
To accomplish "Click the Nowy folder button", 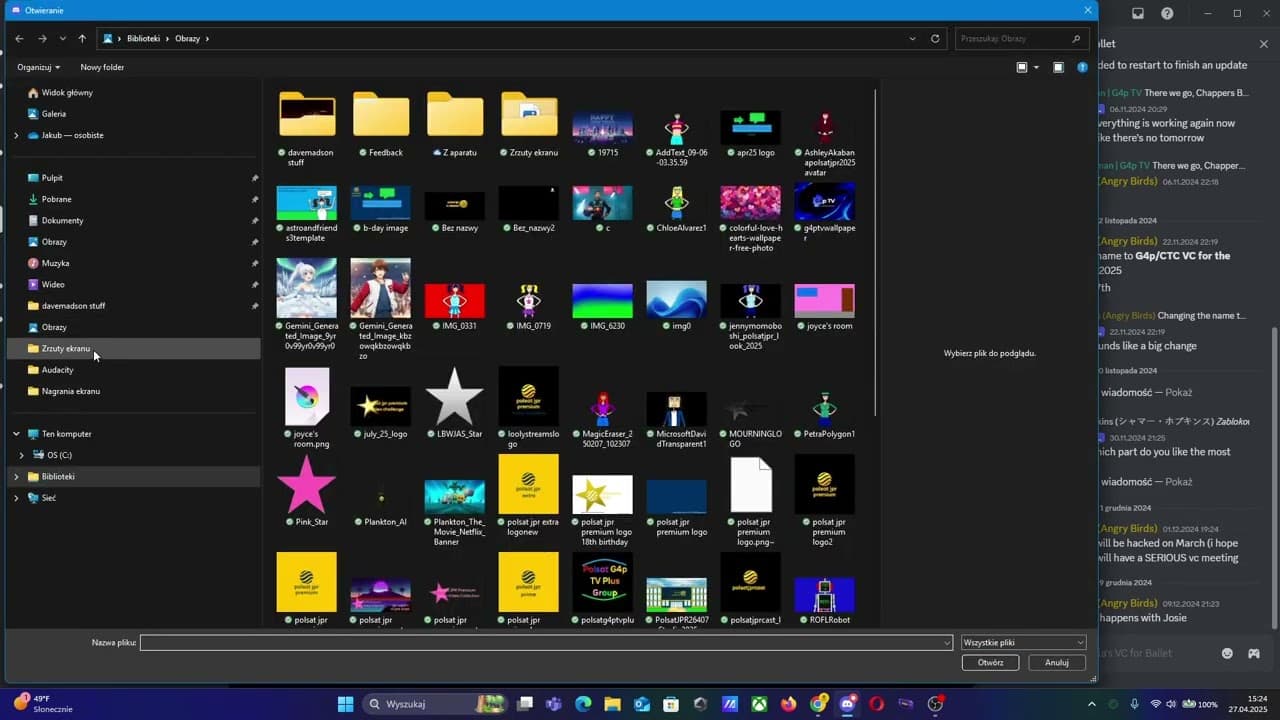I will 102,67.
